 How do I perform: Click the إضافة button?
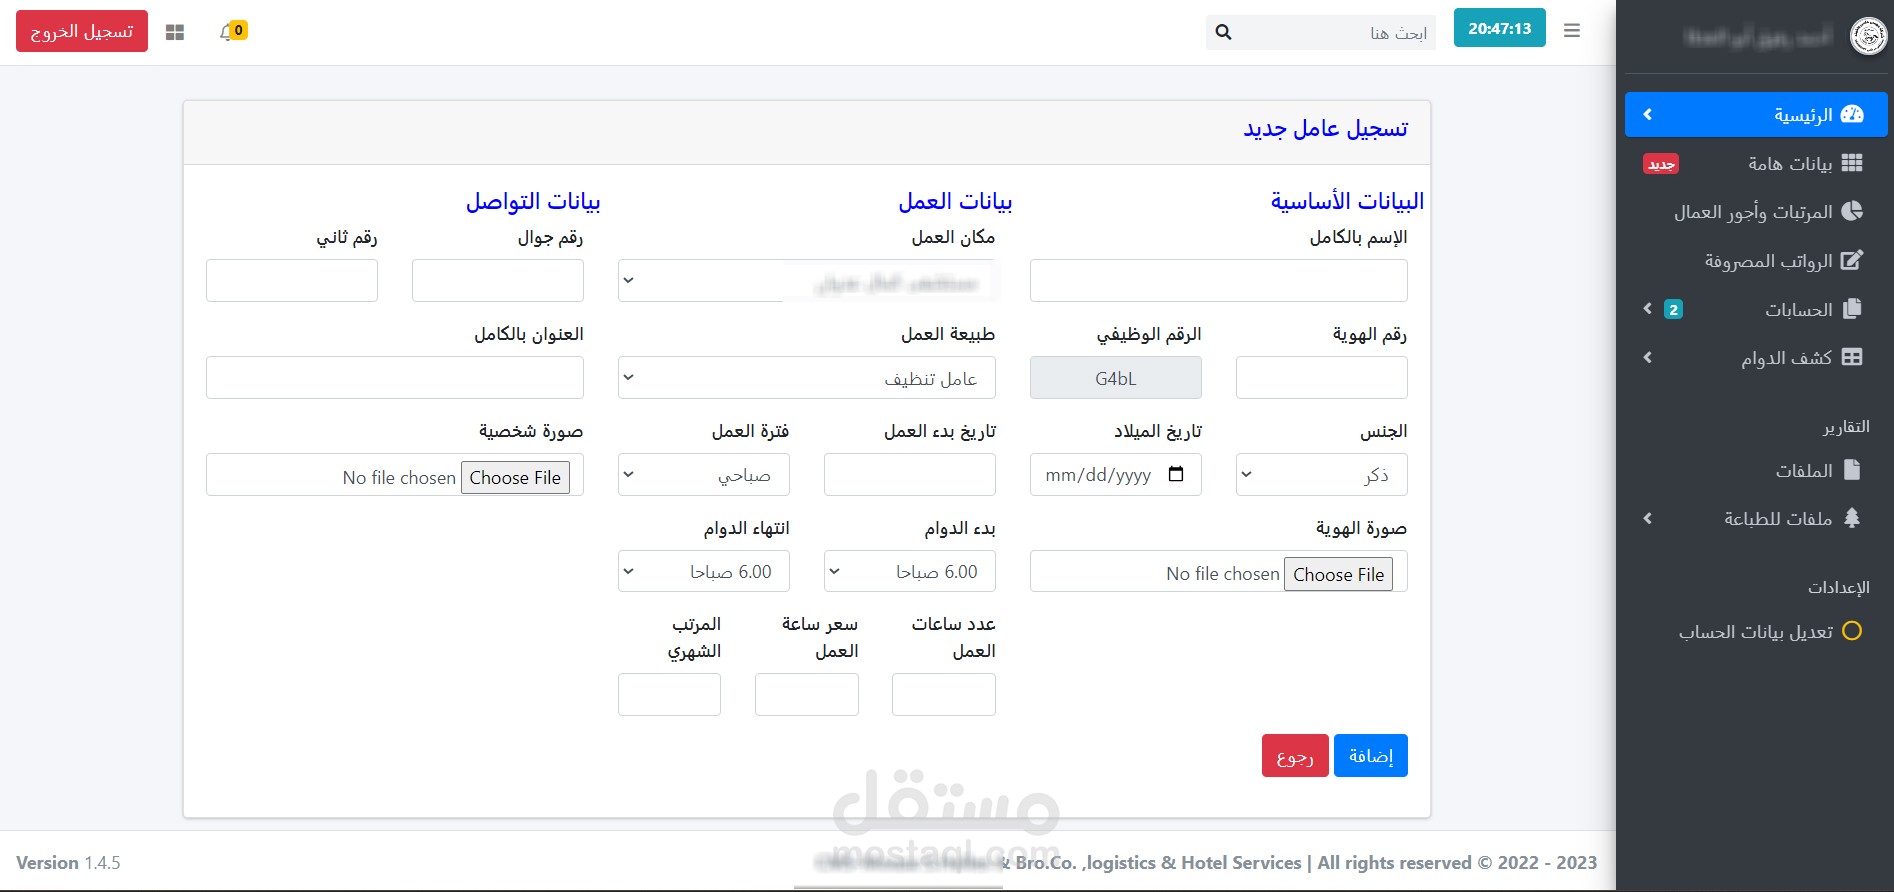1371,755
